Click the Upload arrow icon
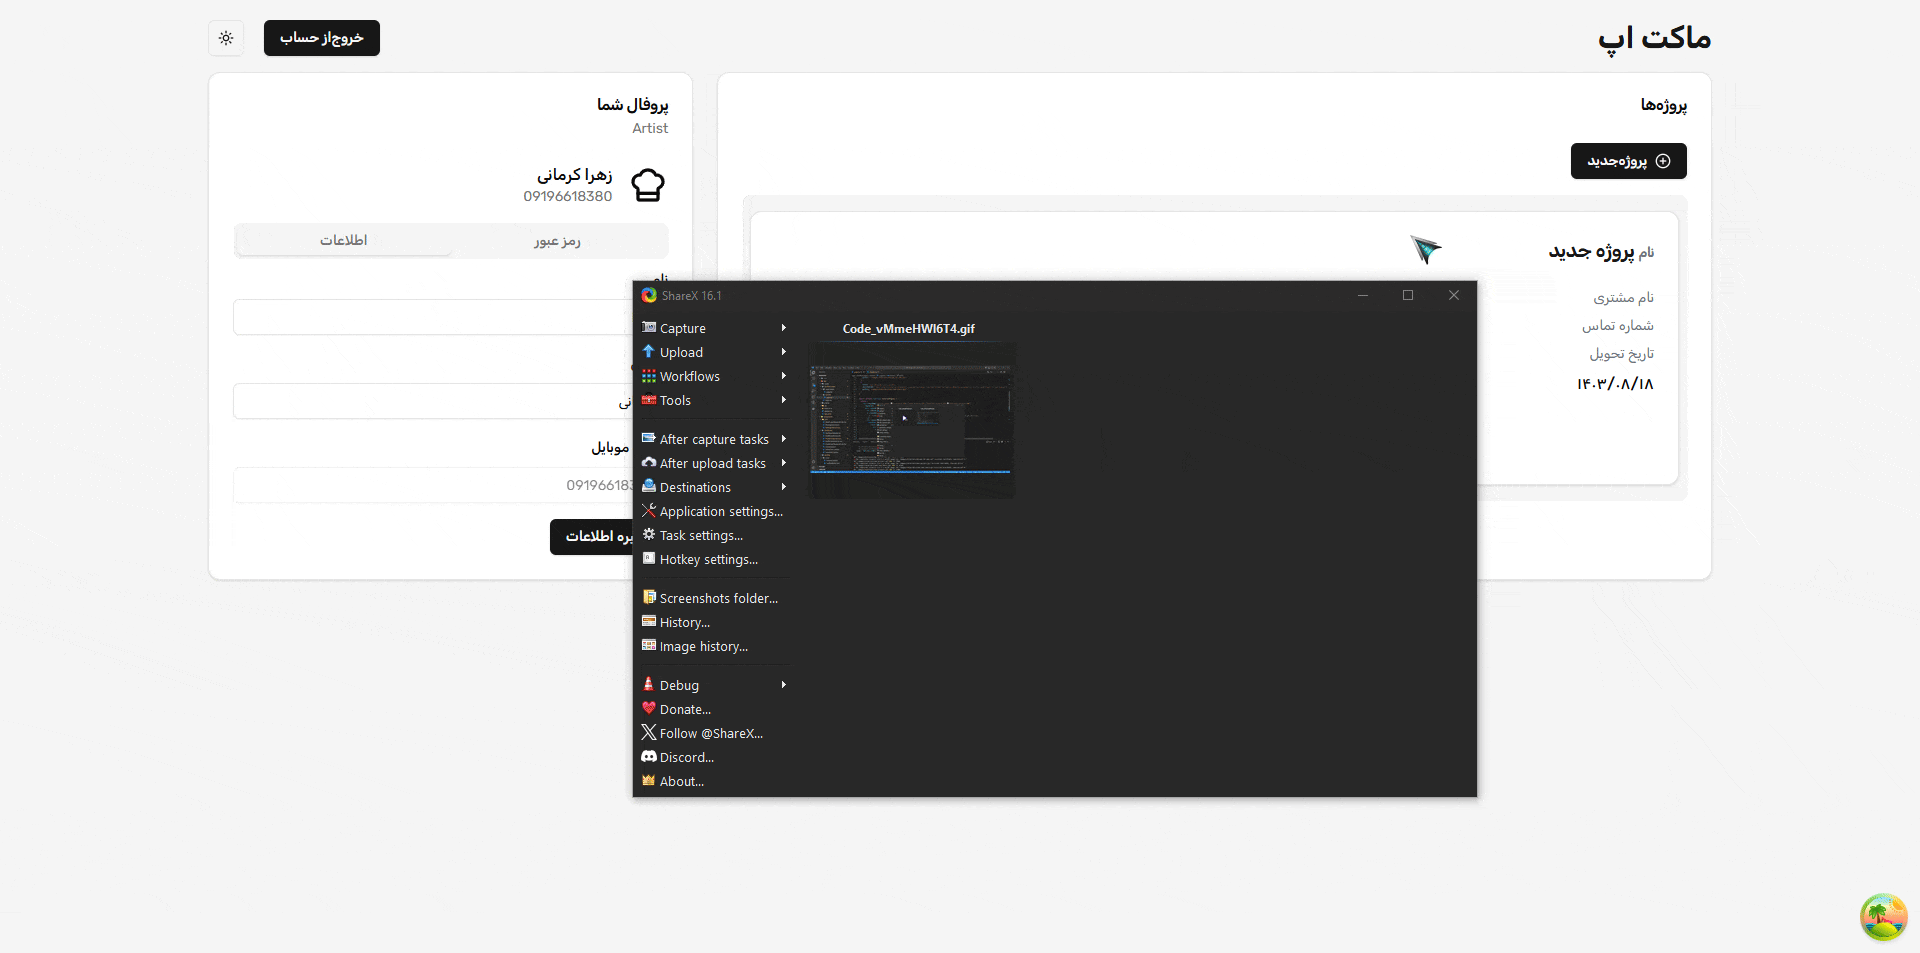 (x=649, y=352)
